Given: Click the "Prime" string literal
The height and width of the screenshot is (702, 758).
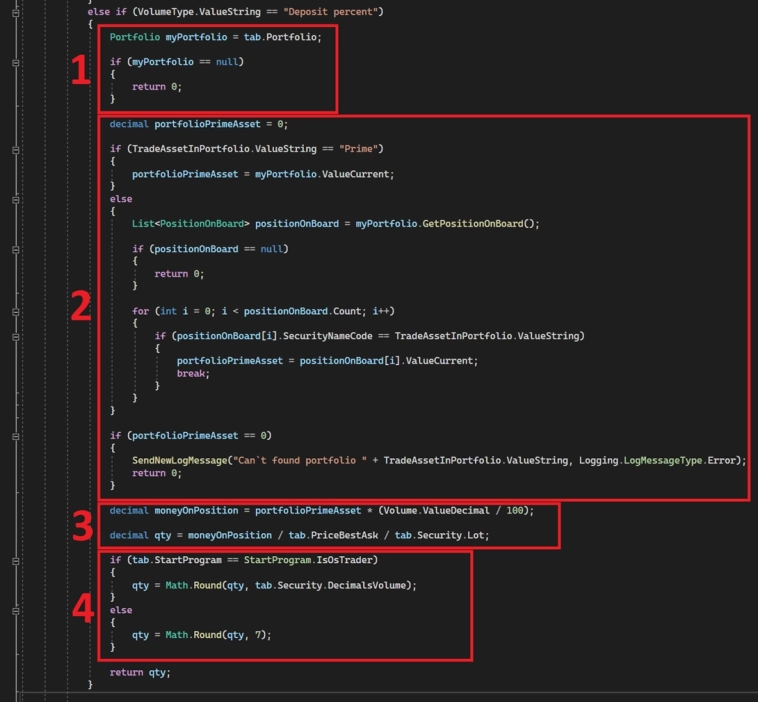Looking at the screenshot, I should click(x=358, y=149).
